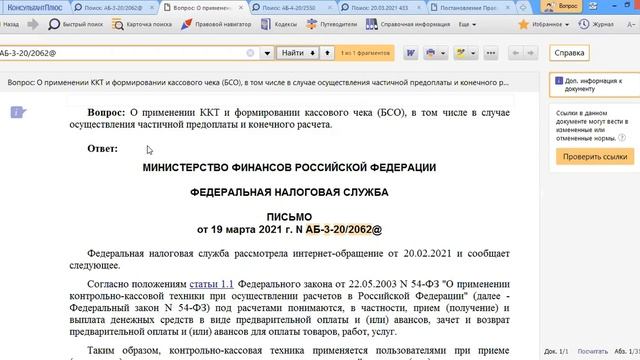Close the Поиск: 20.03.2021 433 tab
Viewport: 640px width, 360px height.
pyautogui.click(x=418, y=8)
